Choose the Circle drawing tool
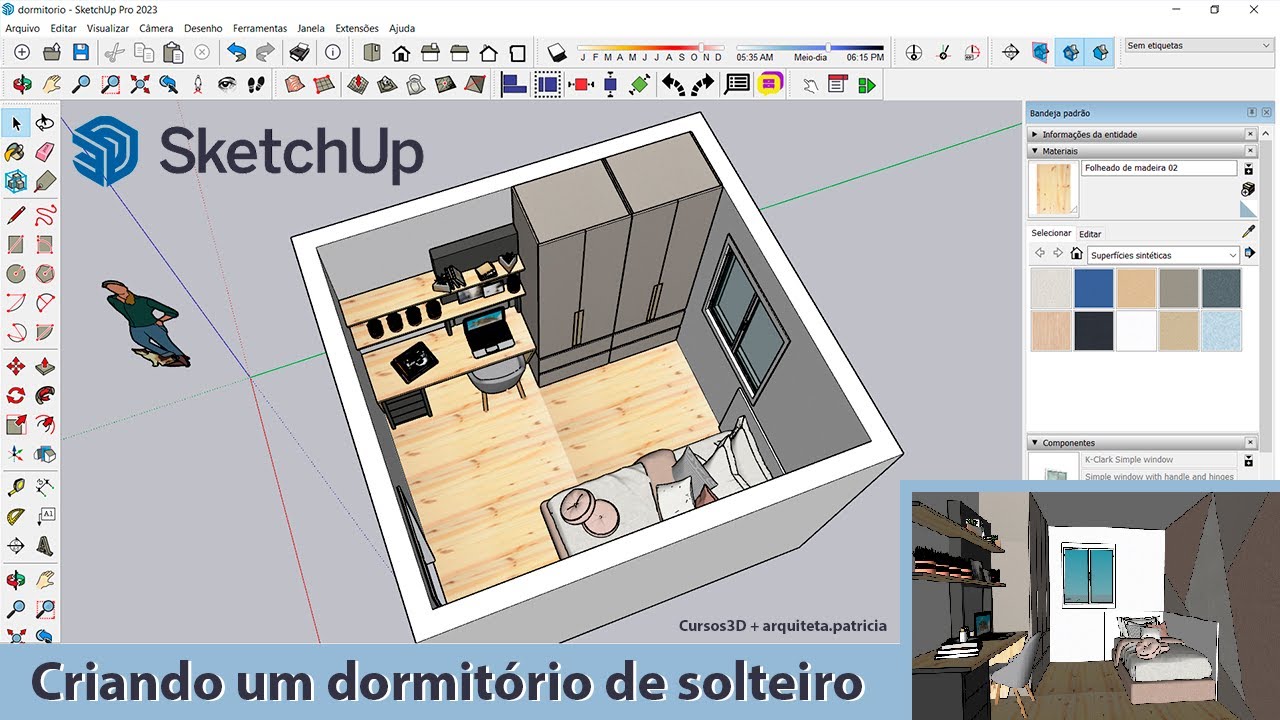The width and height of the screenshot is (1280, 720). (15, 273)
